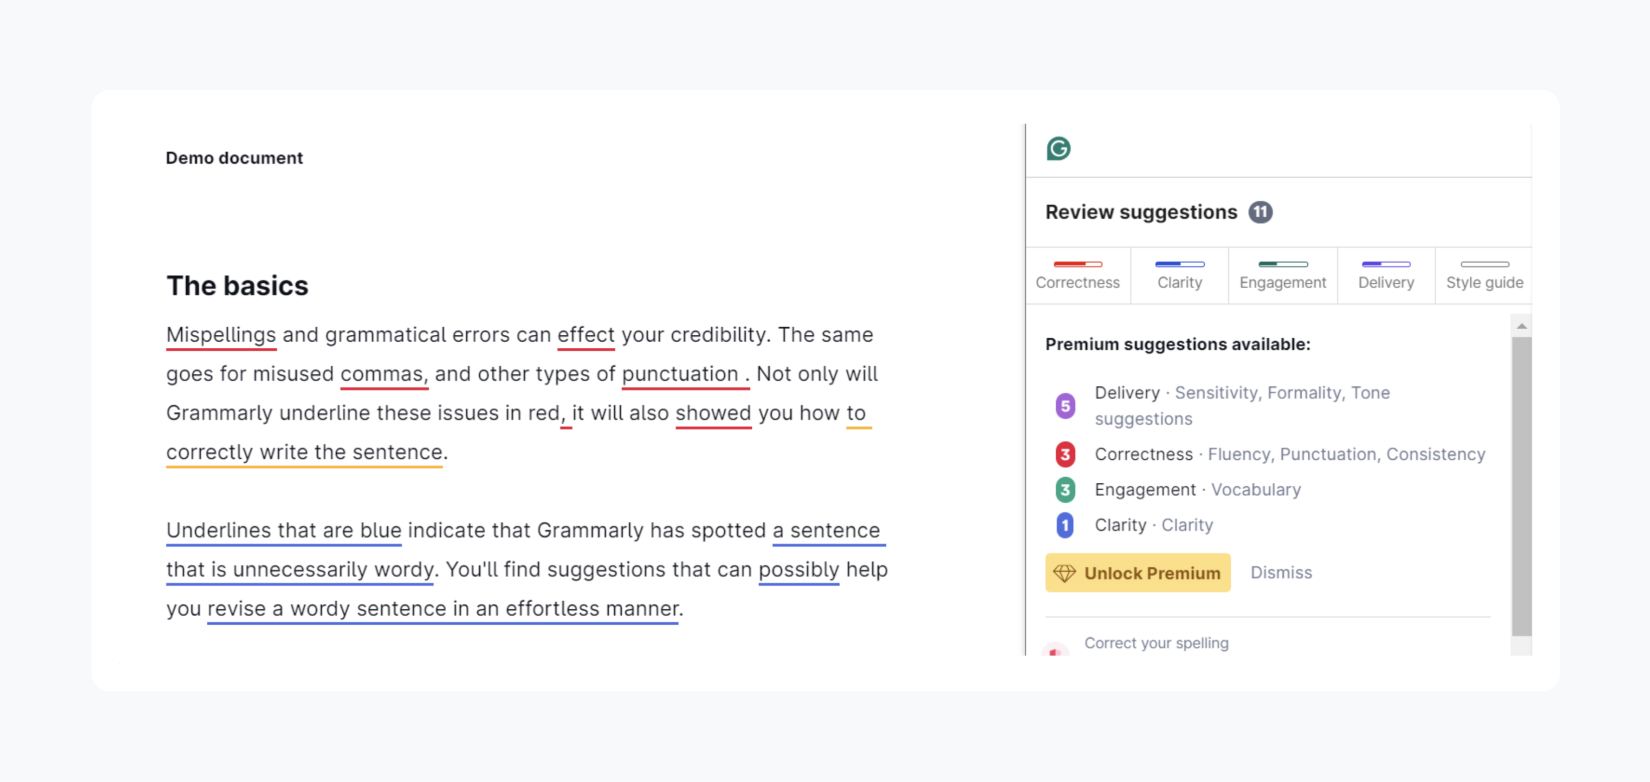Click the underlined word effect in the text
1650x782 pixels.
(x=586, y=334)
